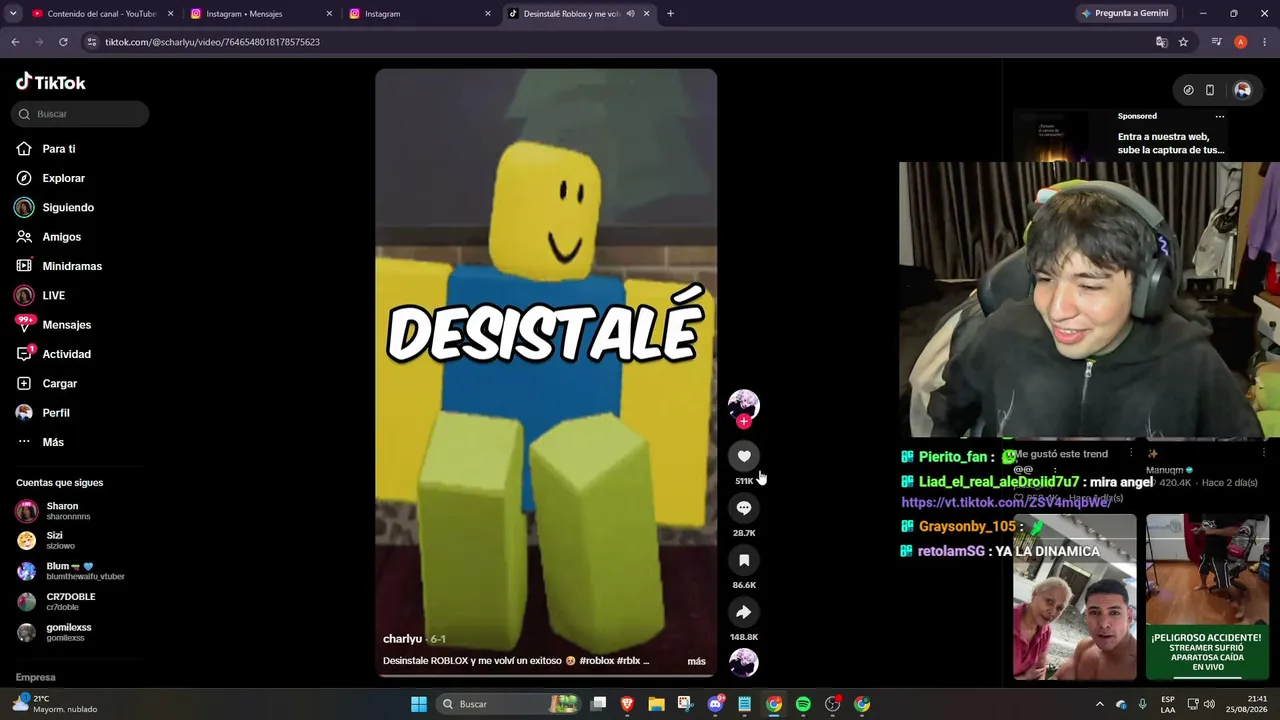Open the Para ti feed

[x=59, y=149]
